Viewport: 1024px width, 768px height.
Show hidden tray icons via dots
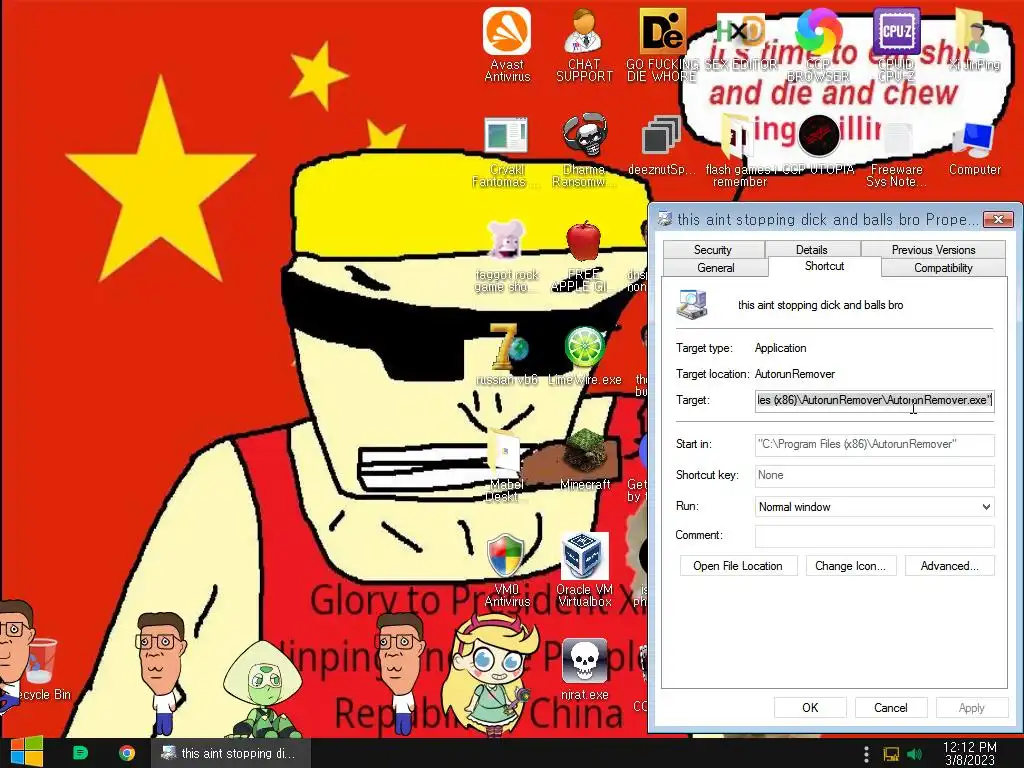pos(866,754)
